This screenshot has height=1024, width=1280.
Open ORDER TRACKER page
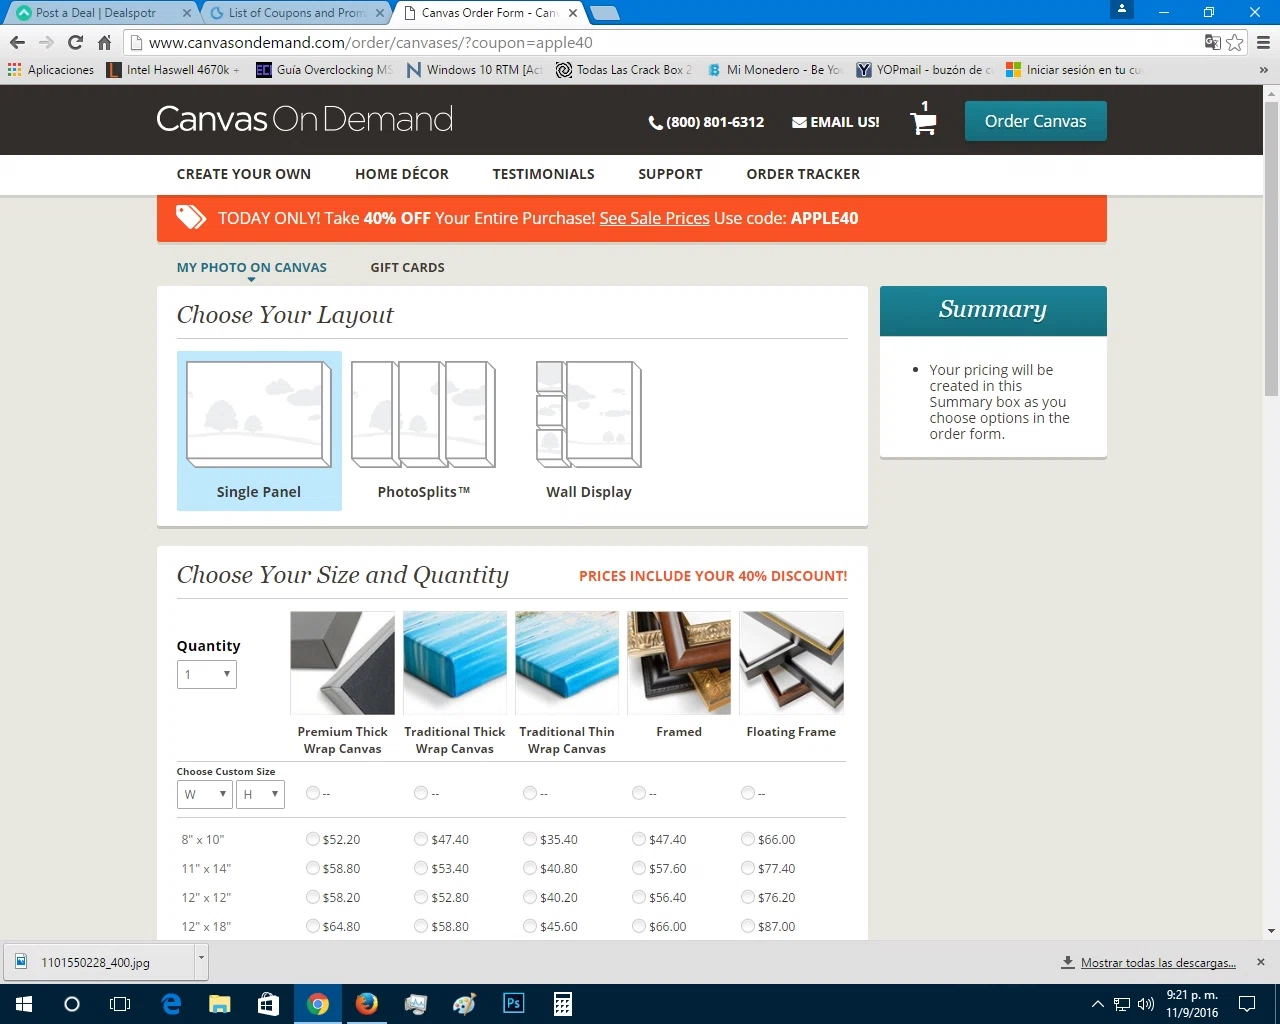[x=803, y=174]
